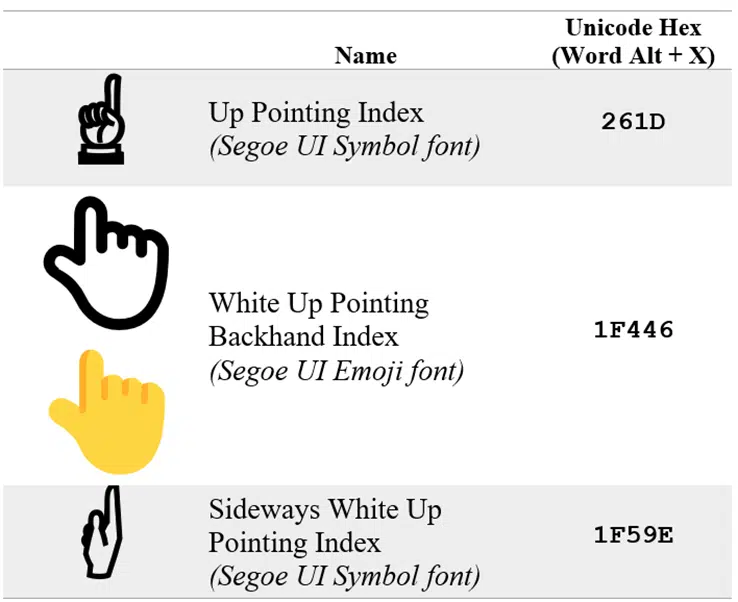Click '(Segoe UI Symbol font)' note in first row
This screenshot has height=602, width=738.
pos(345,147)
